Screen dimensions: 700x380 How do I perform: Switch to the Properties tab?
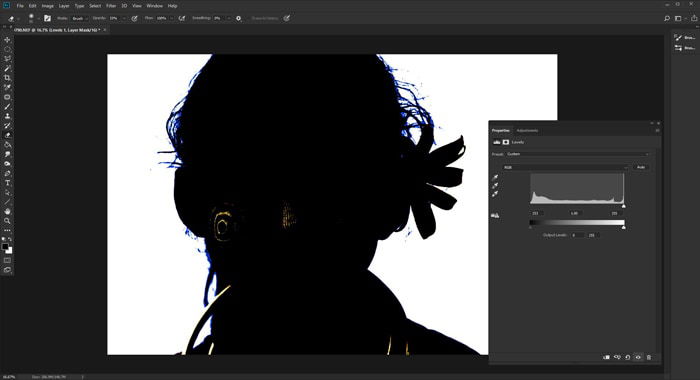[x=500, y=130]
